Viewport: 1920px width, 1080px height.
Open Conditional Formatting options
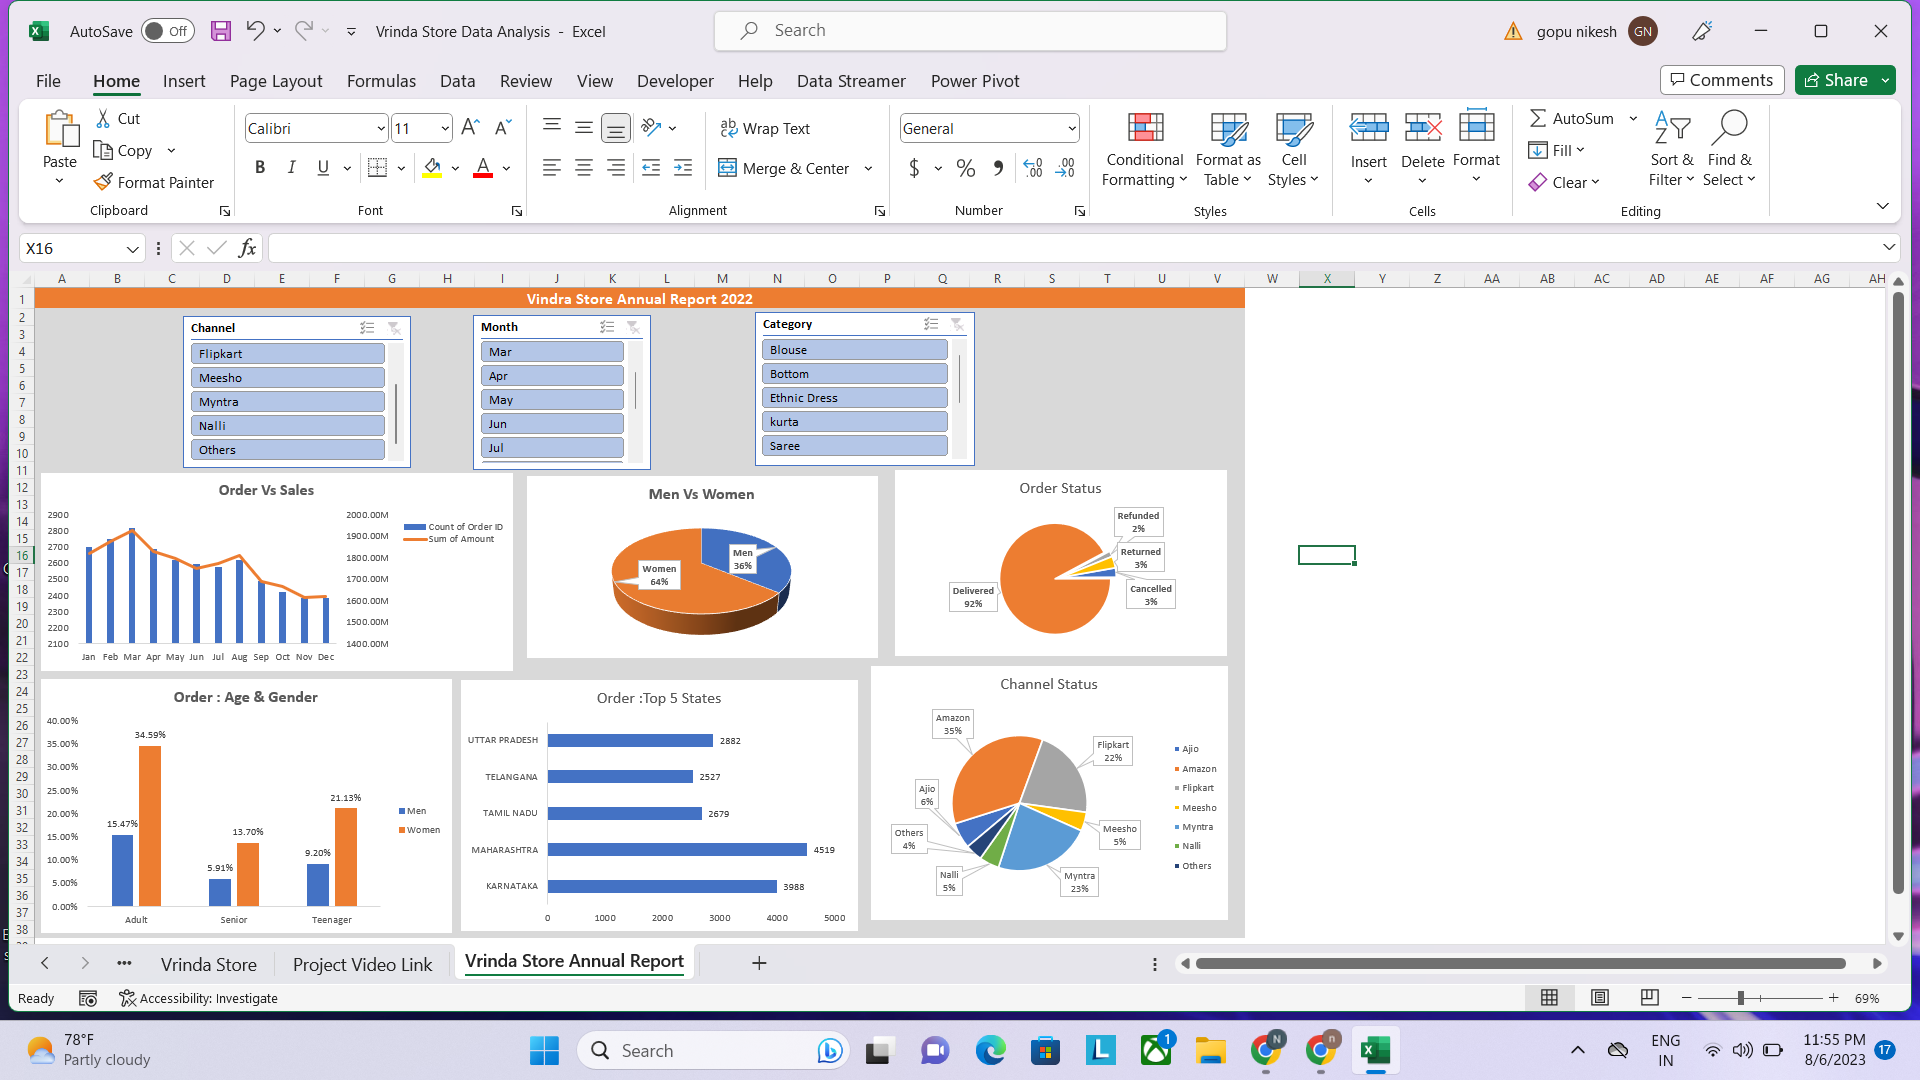pyautogui.click(x=1145, y=149)
